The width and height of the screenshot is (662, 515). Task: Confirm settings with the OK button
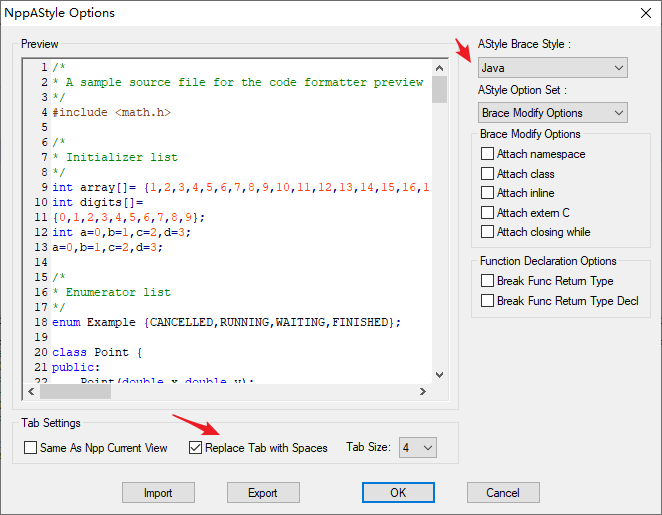[398, 493]
